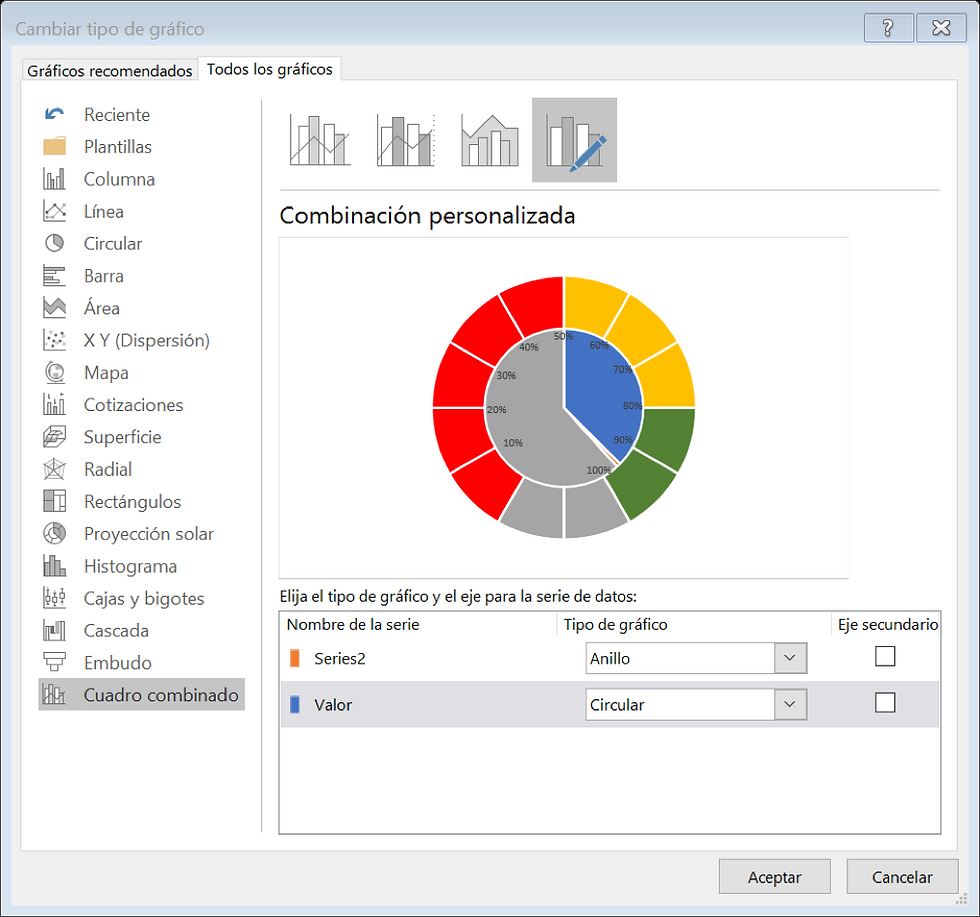Select the Rectángulos treemap icon
980x917 pixels.
[54, 501]
